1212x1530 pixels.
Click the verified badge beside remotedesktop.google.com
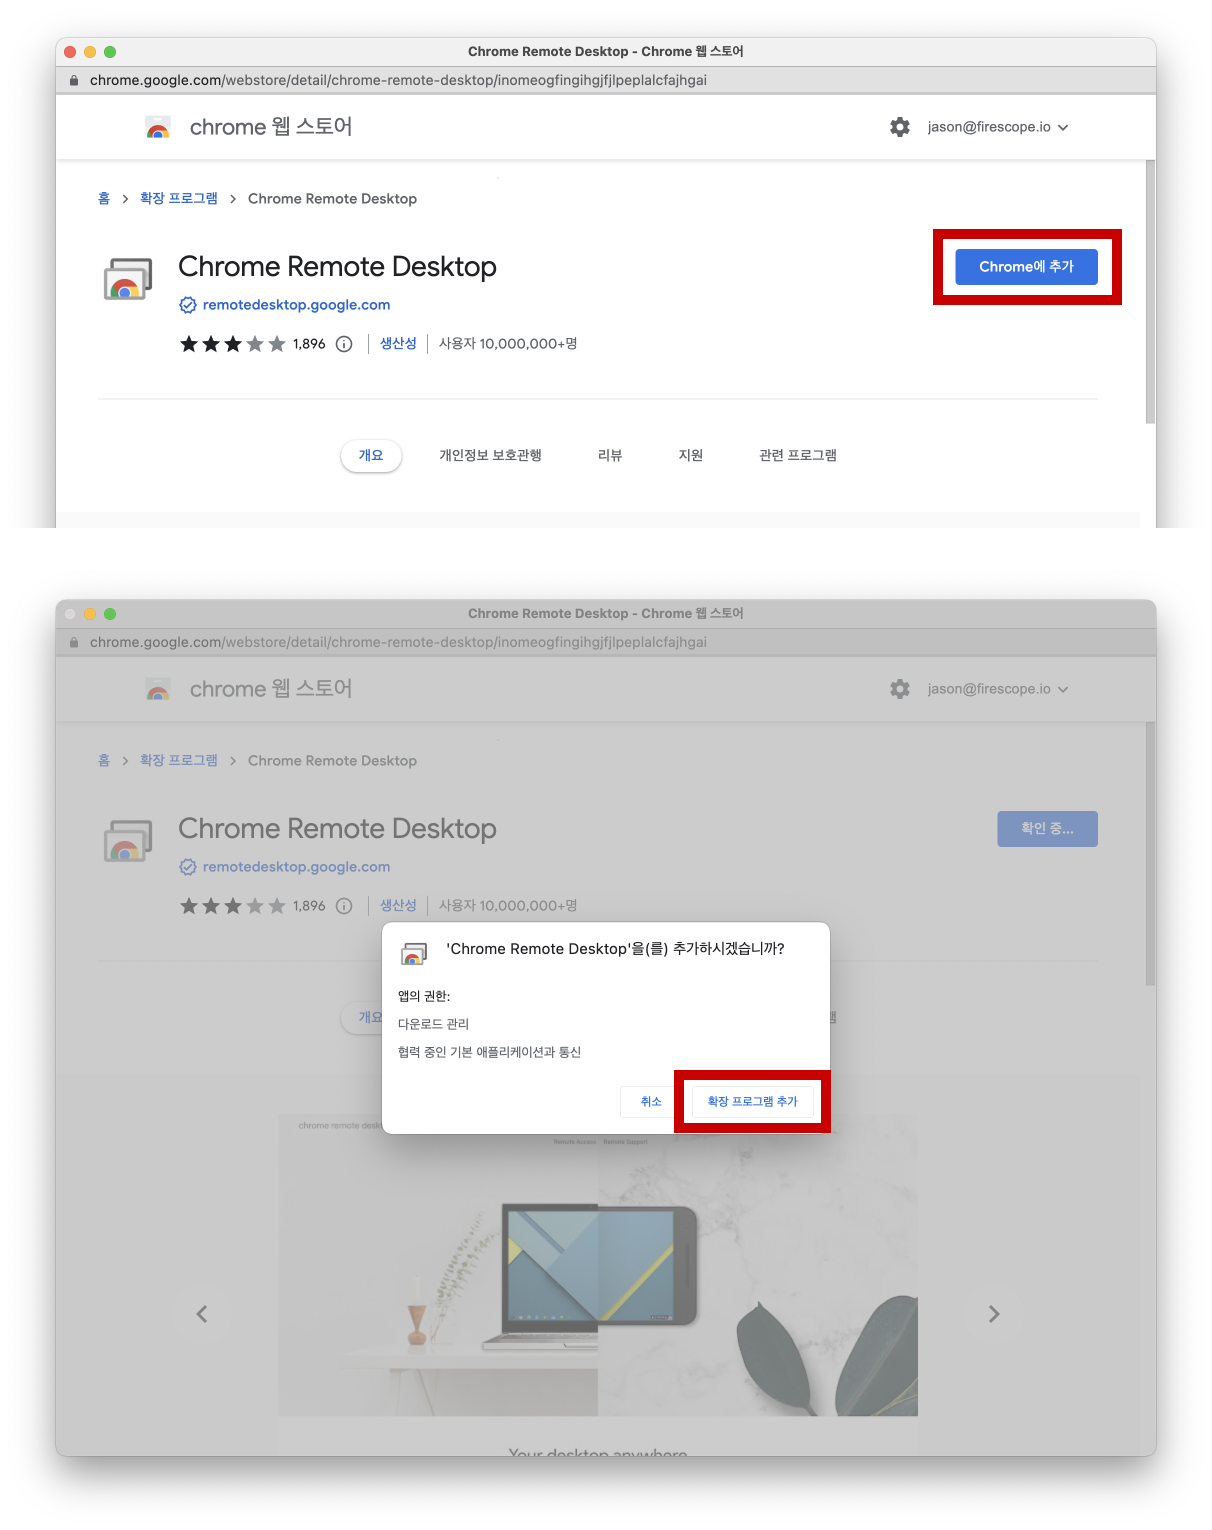[188, 305]
